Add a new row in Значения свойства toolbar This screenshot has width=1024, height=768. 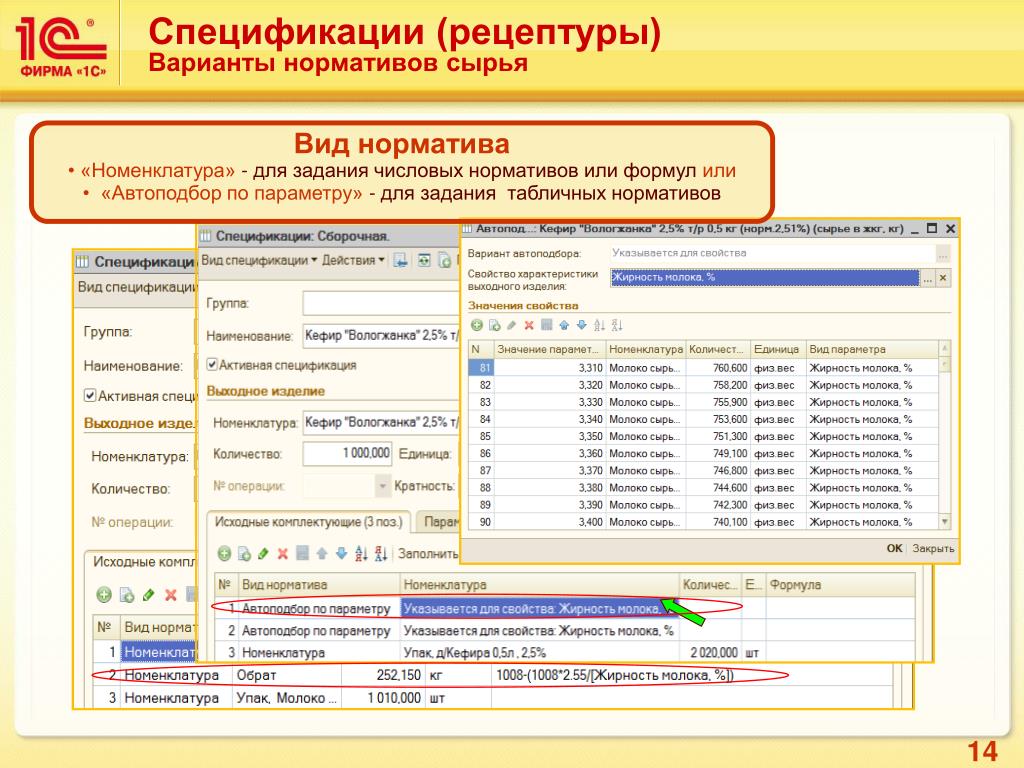[477, 325]
